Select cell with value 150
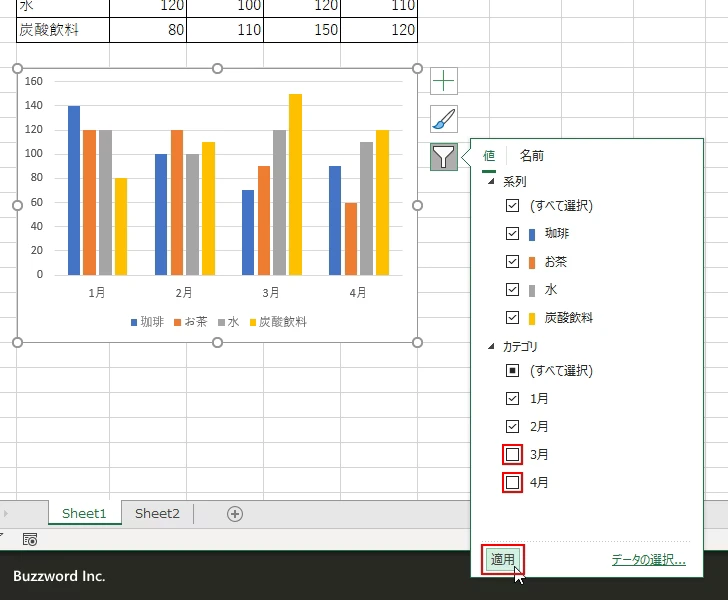The height and width of the screenshot is (600, 728). (302, 30)
